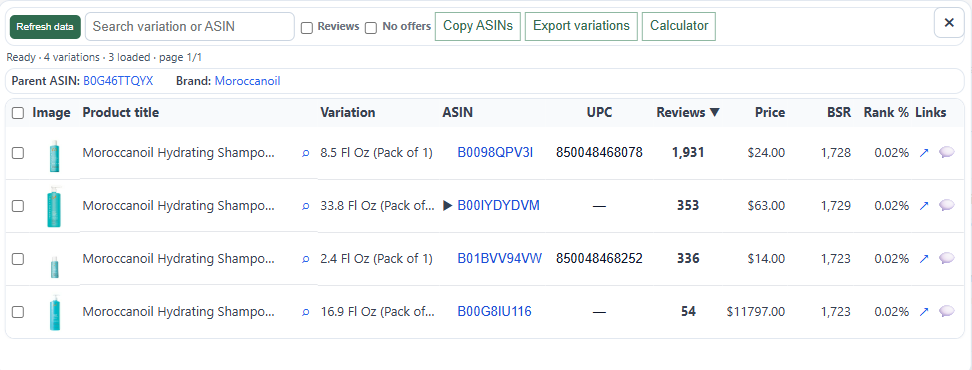The height and width of the screenshot is (370, 972).
Task: Click the UPC column header
Action: [x=599, y=113]
